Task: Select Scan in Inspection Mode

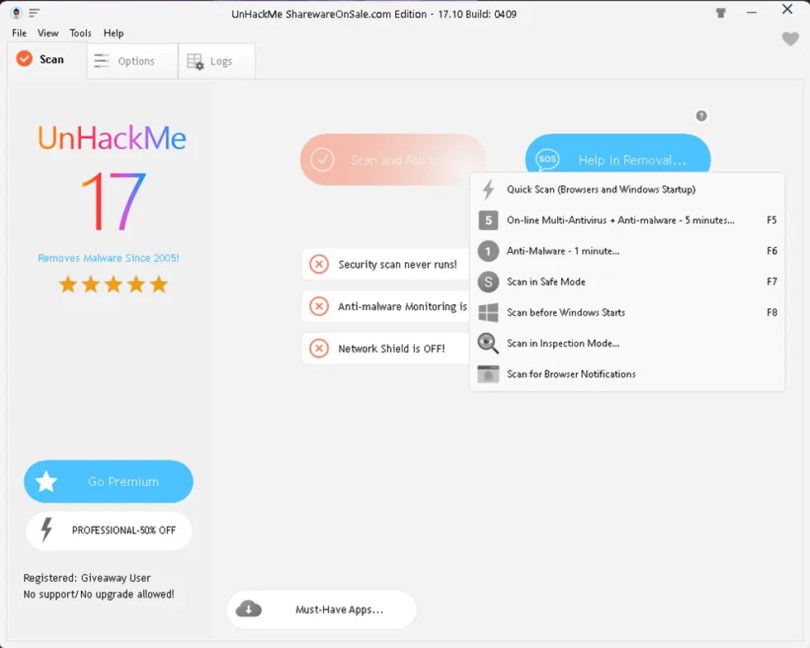Action: tap(627, 343)
